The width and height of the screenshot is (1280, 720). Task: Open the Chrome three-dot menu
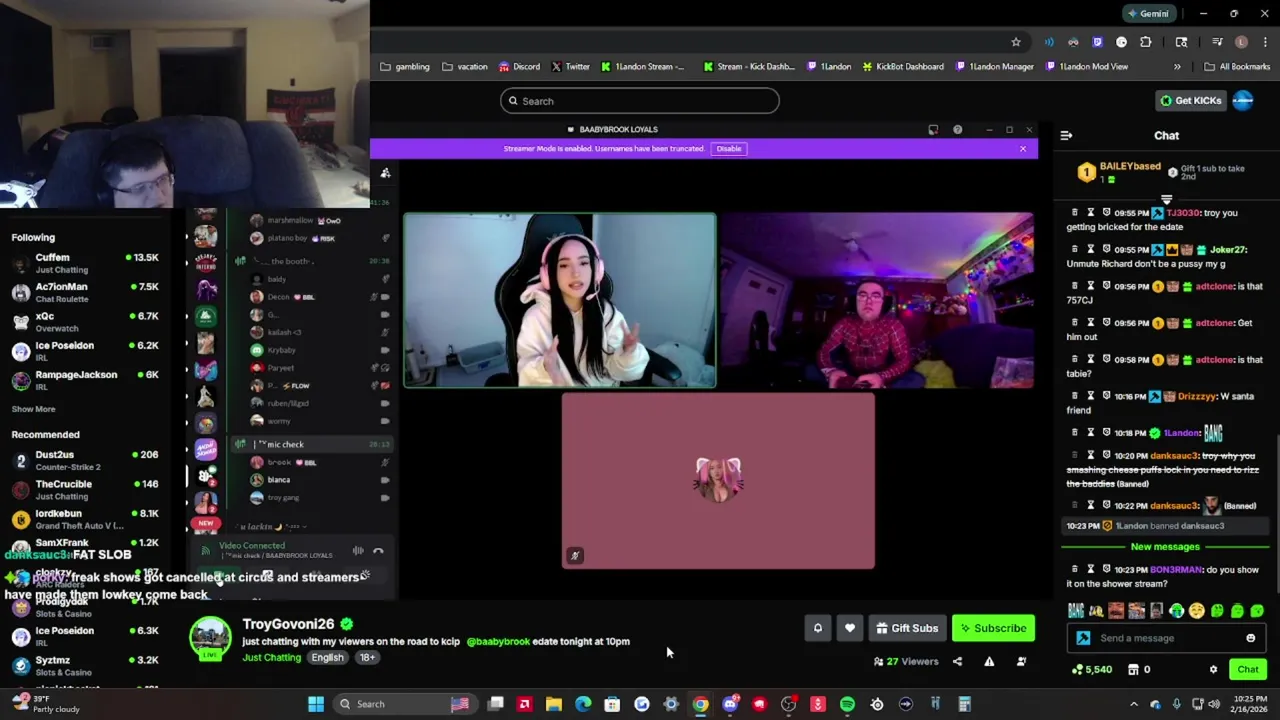pos(1265,42)
